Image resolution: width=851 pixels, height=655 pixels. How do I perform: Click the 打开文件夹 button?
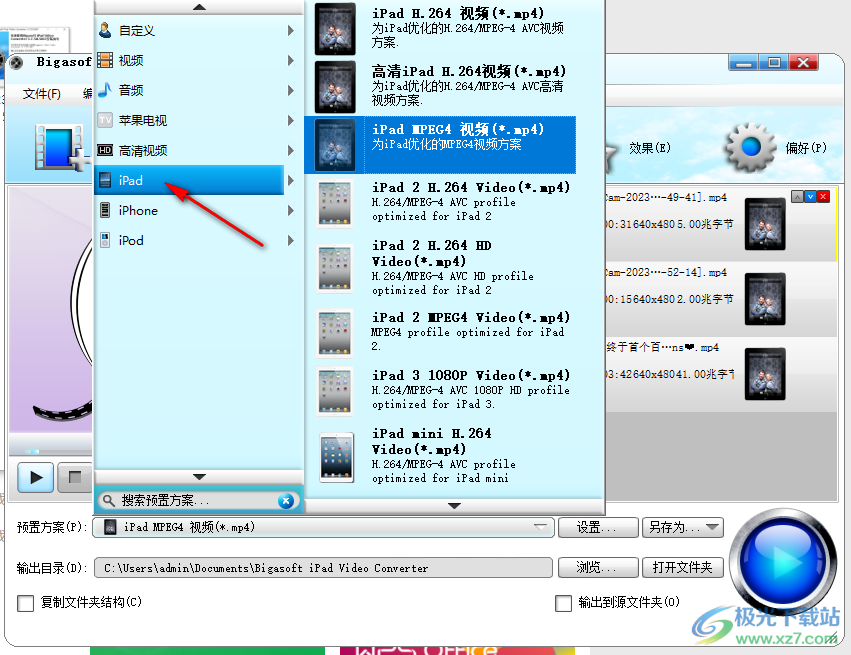(683, 567)
